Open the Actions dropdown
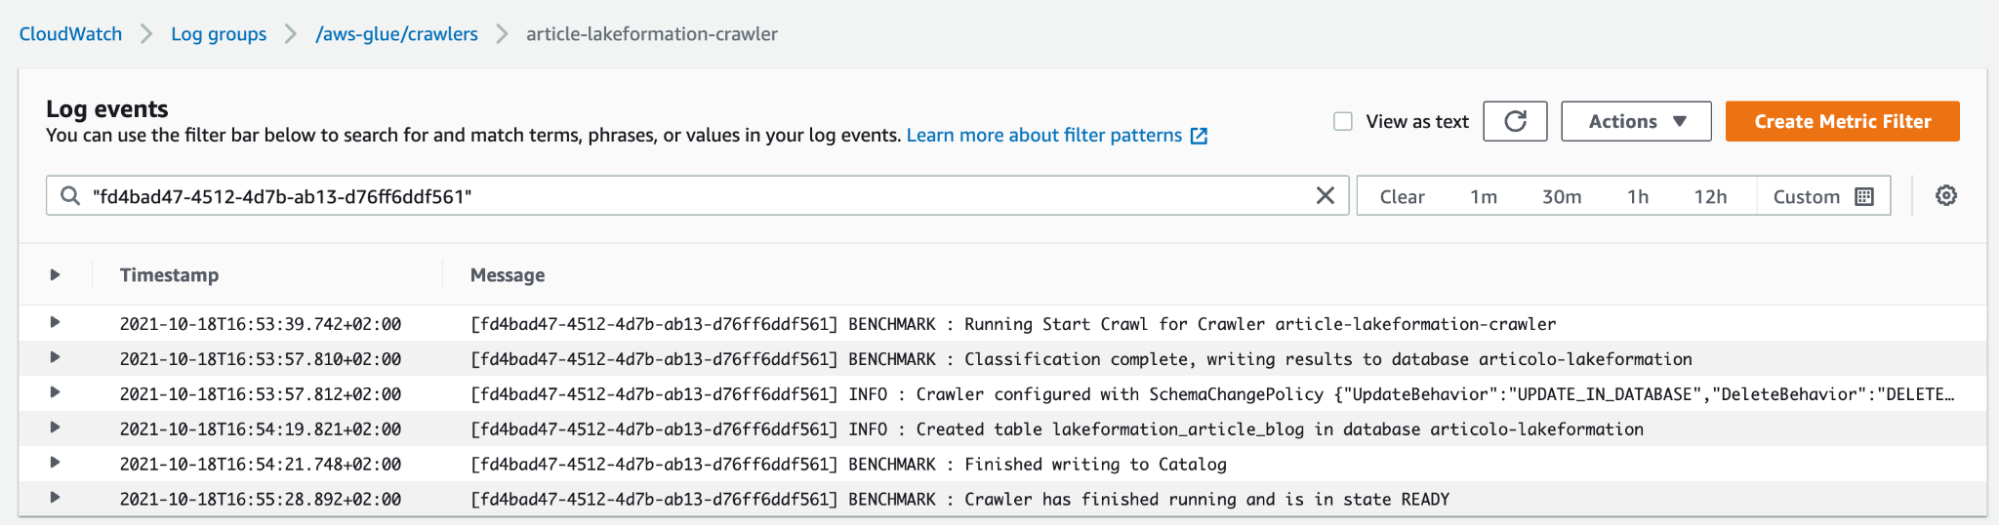The width and height of the screenshot is (1999, 526). 1636,121
